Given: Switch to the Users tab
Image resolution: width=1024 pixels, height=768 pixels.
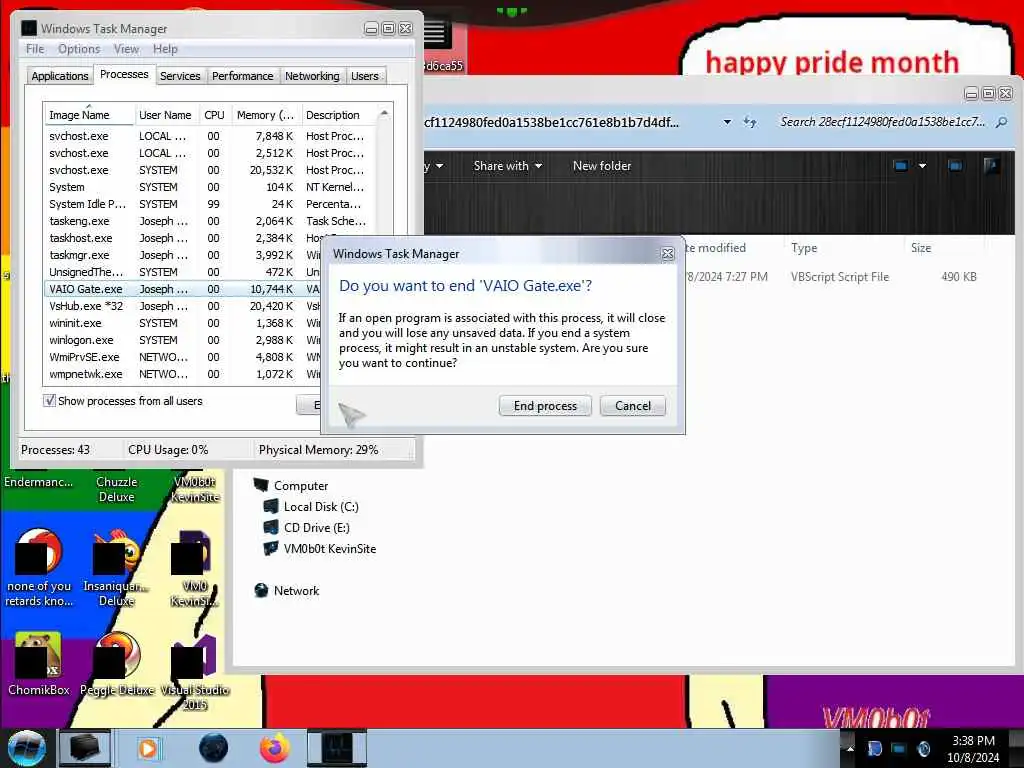Looking at the screenshot, I should 364,76.
